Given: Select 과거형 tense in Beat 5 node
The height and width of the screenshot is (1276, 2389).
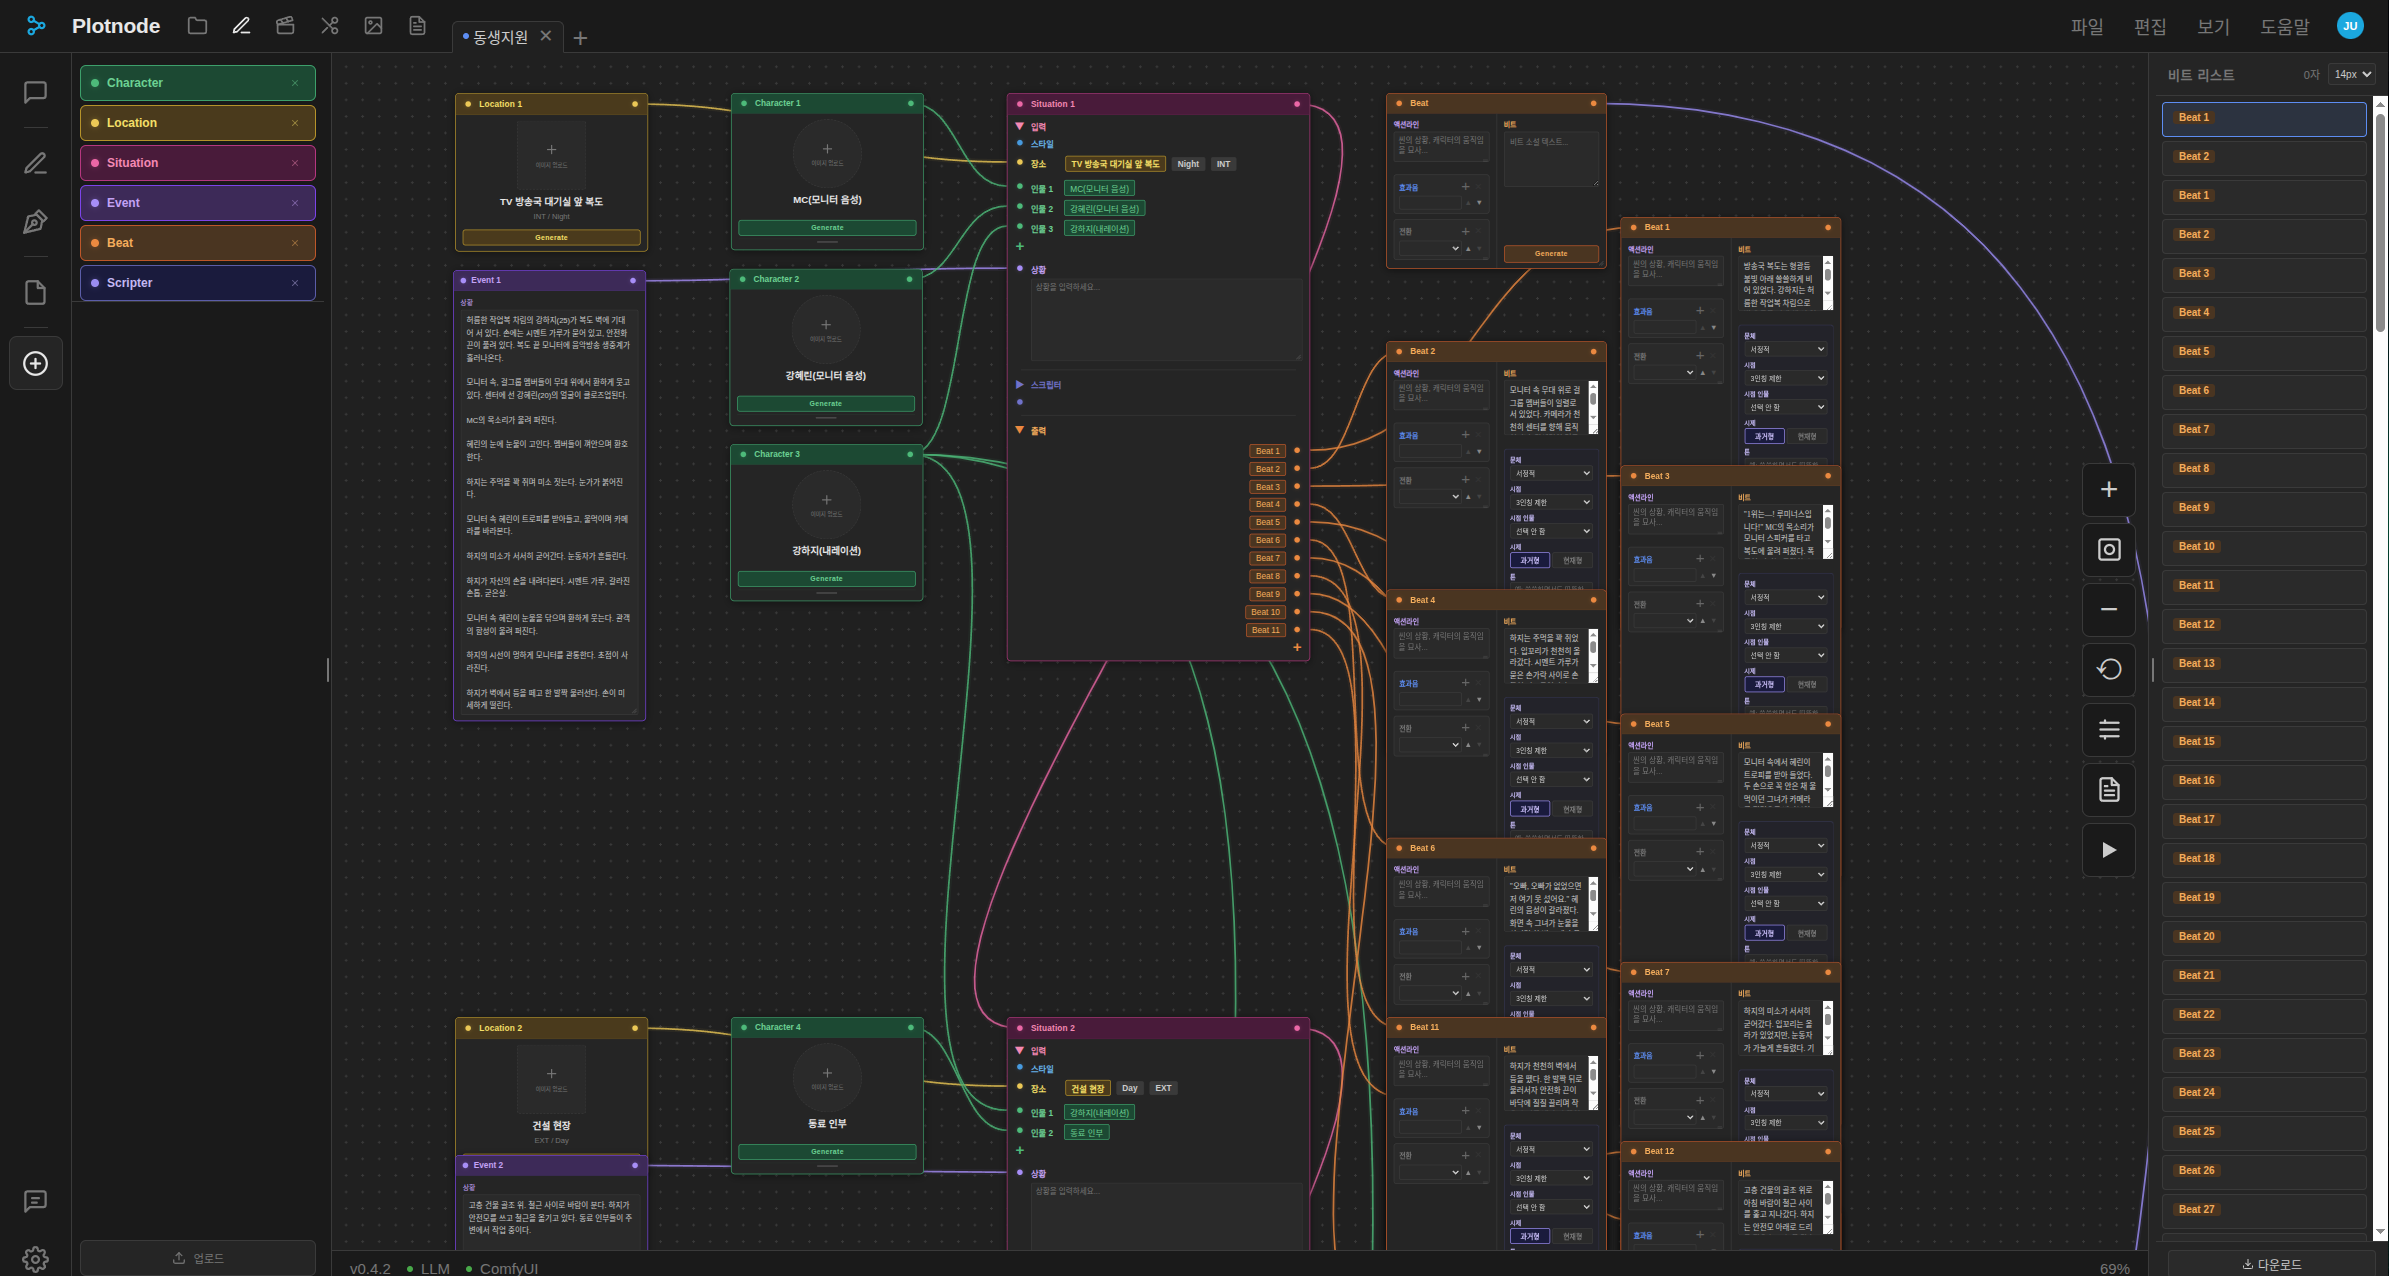Looking at the screenshot, I should [1764, 933].
